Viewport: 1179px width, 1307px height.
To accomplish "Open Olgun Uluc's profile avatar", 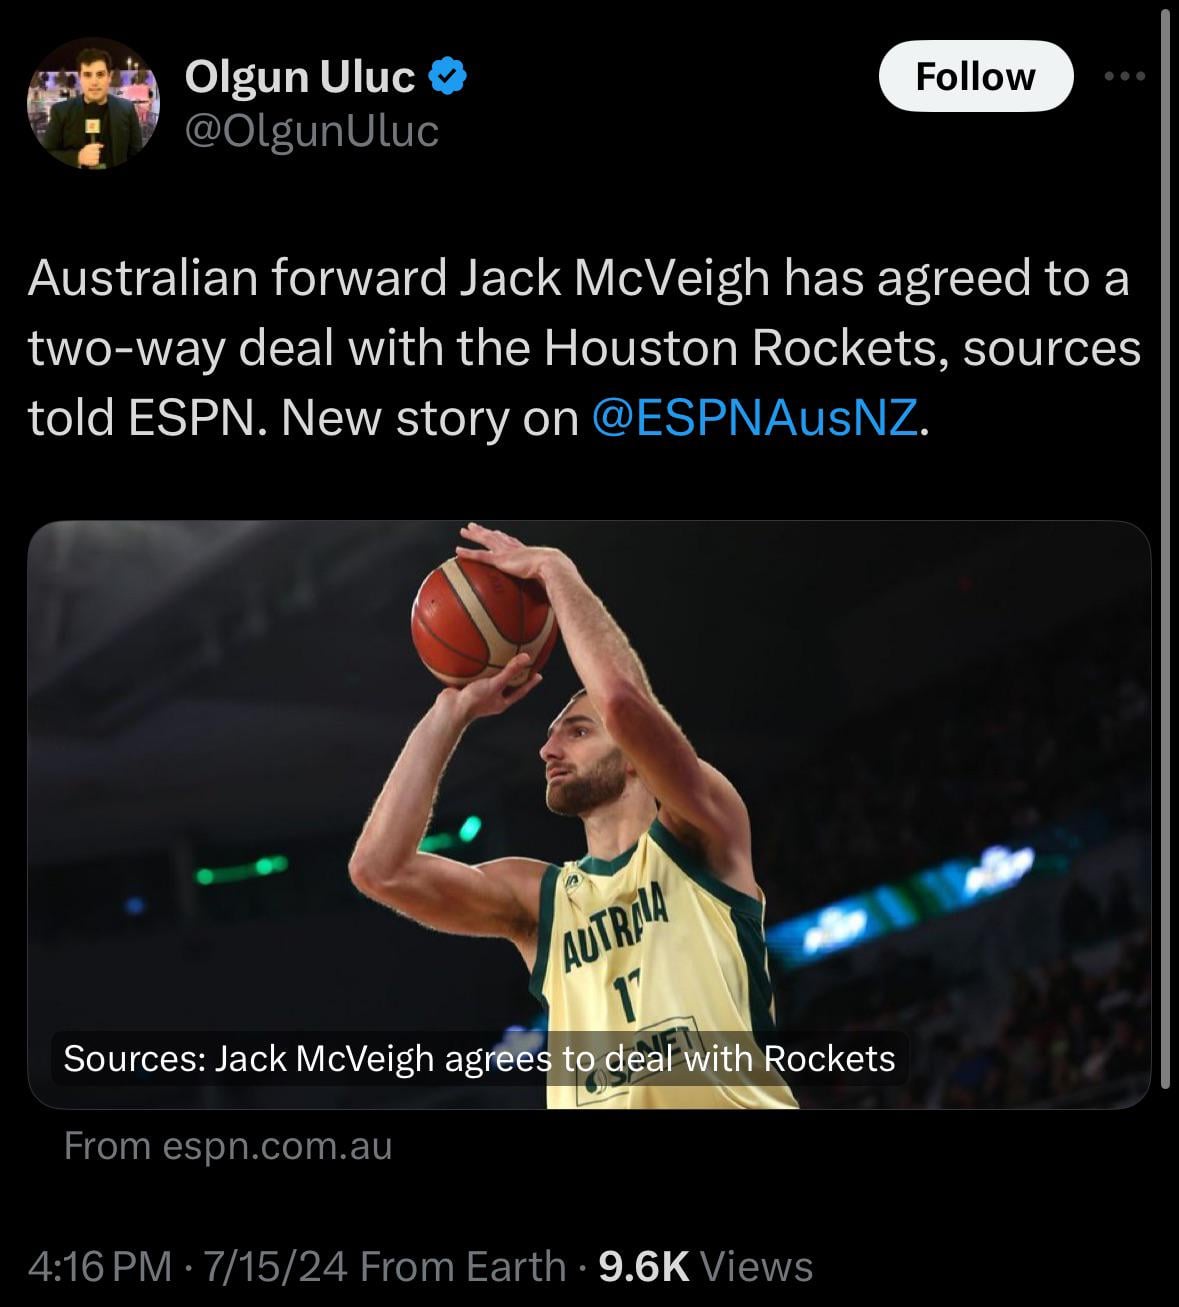I will (92, 102).
